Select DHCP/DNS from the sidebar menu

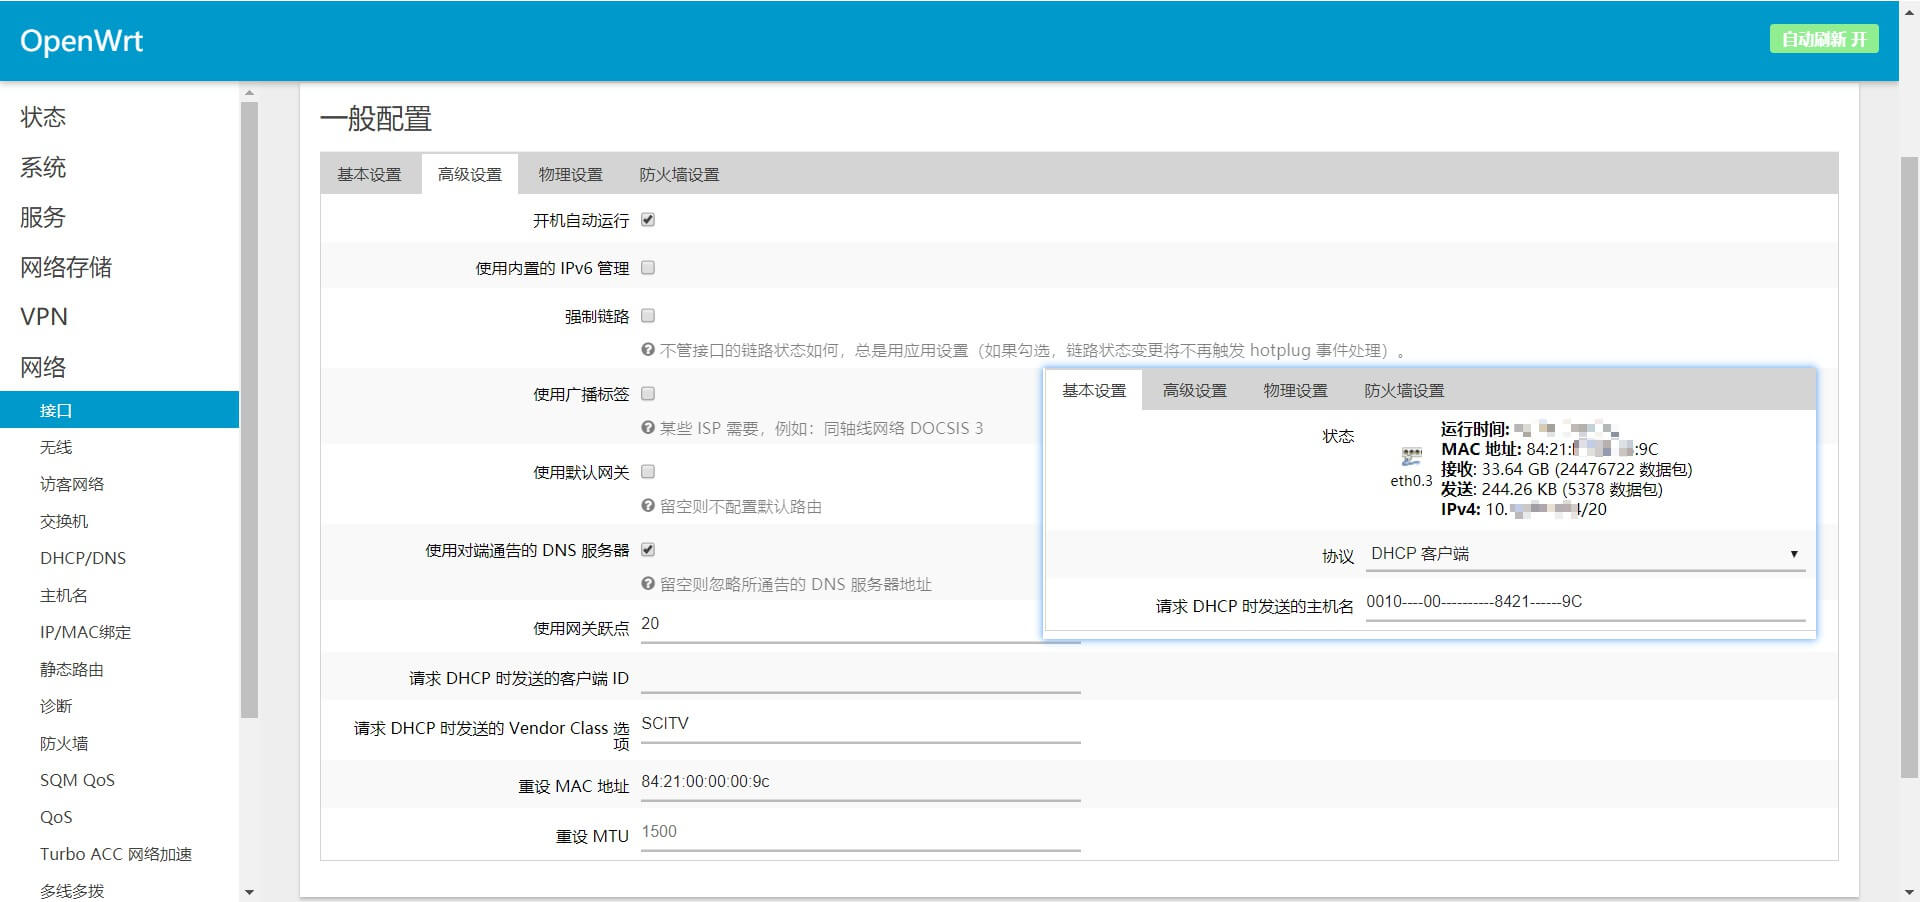[x=83, y=558]
